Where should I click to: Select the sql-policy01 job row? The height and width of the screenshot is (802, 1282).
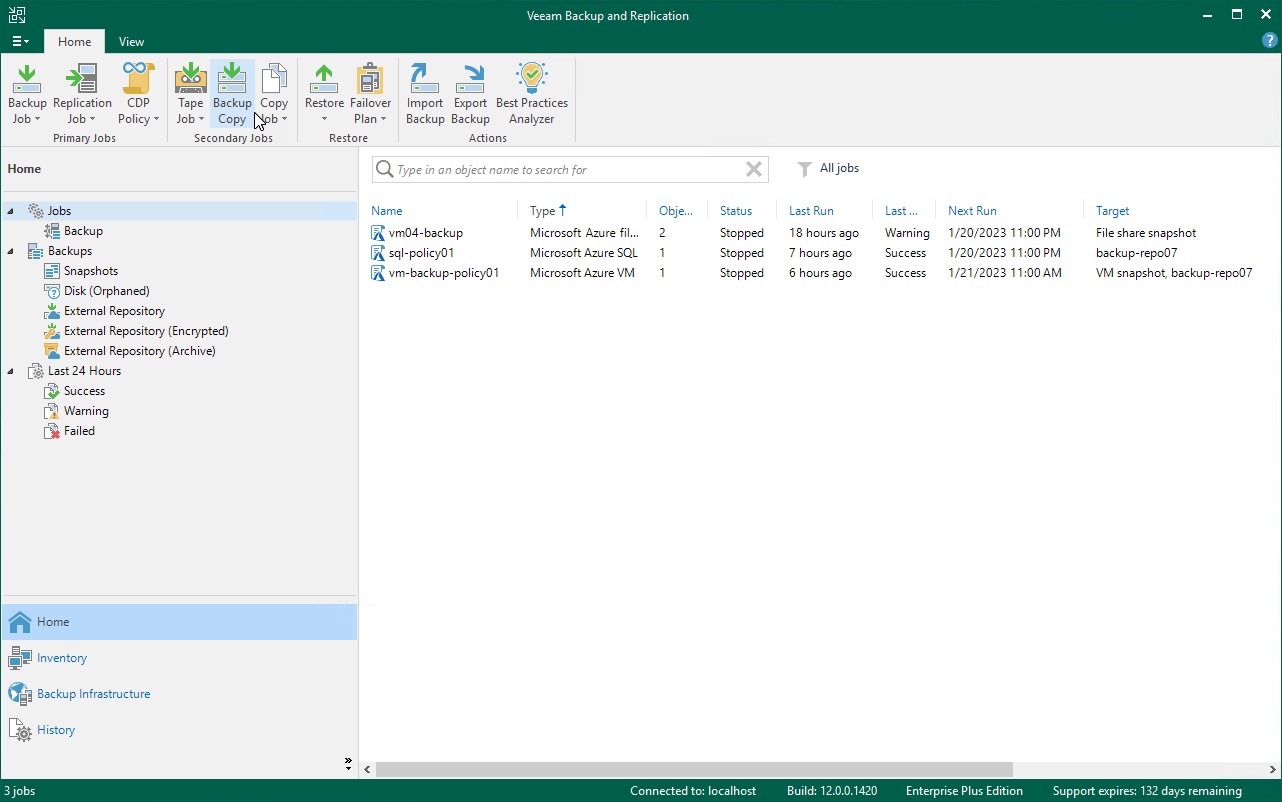pos(820,253)
